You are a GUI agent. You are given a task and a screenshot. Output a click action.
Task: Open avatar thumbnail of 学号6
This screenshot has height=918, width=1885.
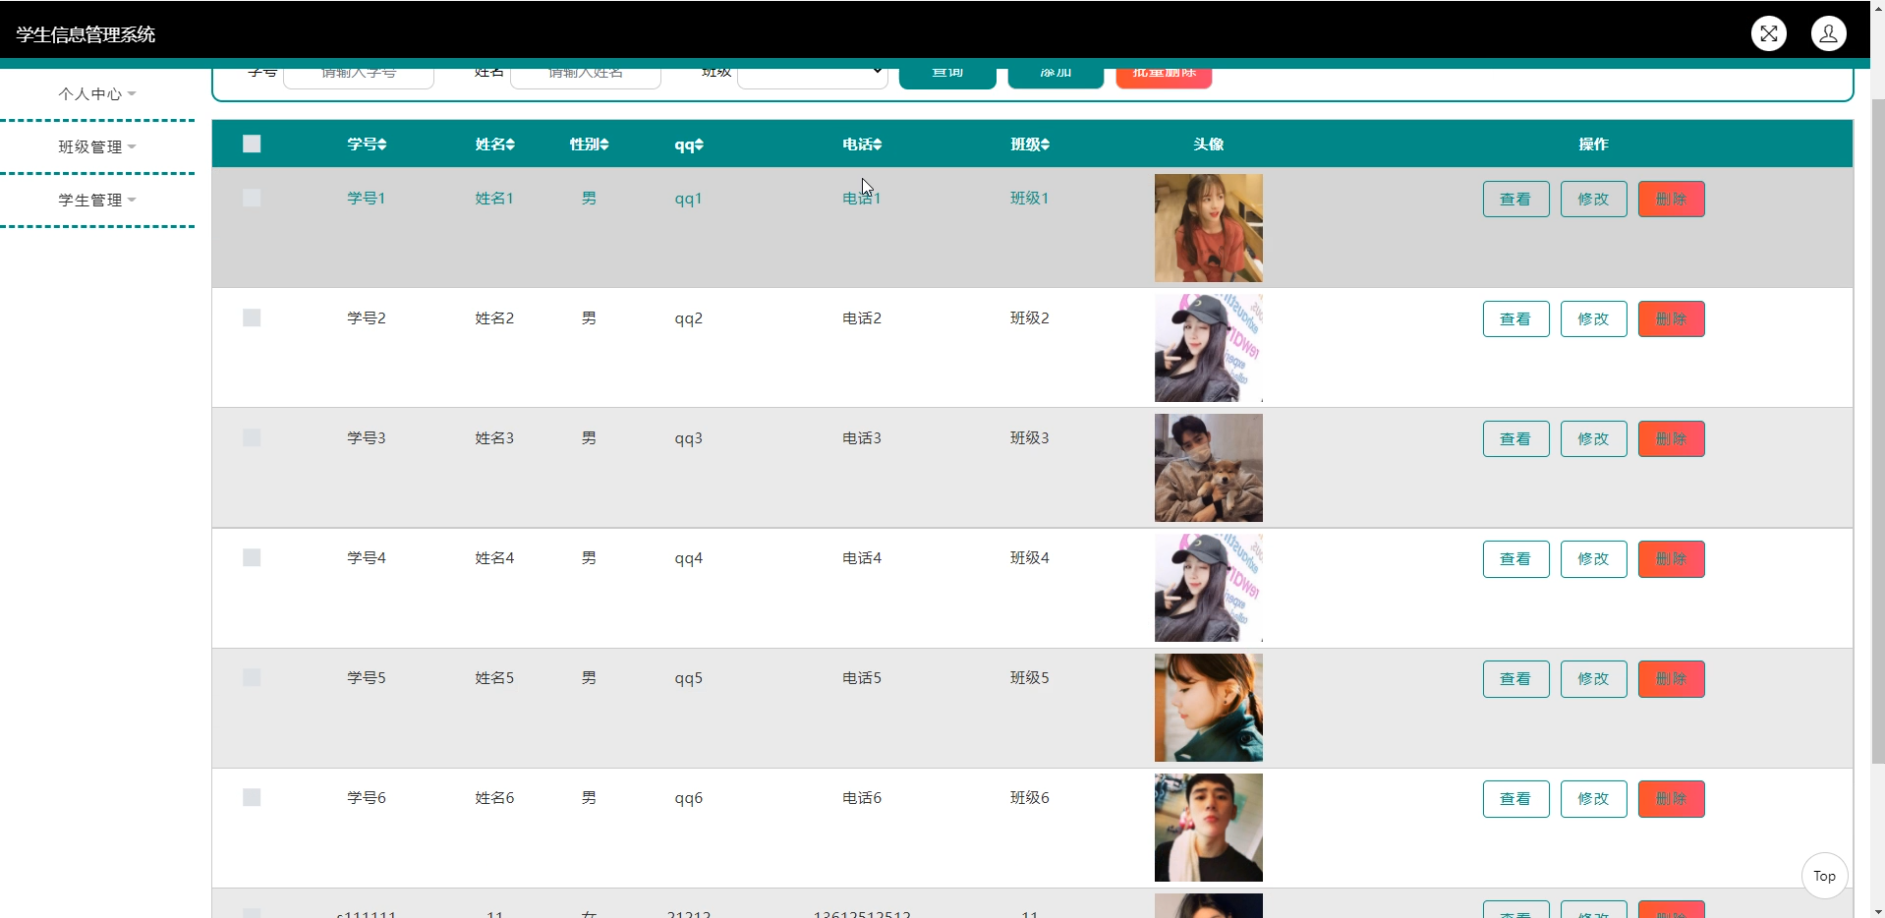[x=1208, y=828]
